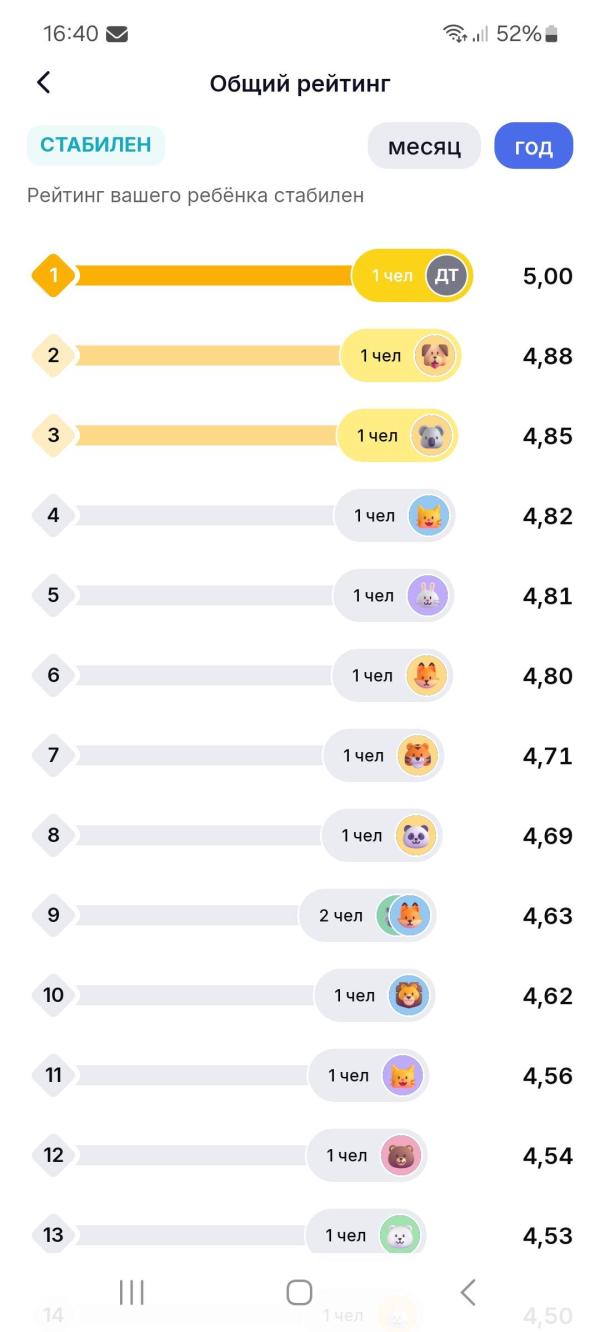Tap the dog avatar in second place
Image resolution: width=600 pixels, height=1332 pixels.
pyautogui.click(x=435, y=355)
